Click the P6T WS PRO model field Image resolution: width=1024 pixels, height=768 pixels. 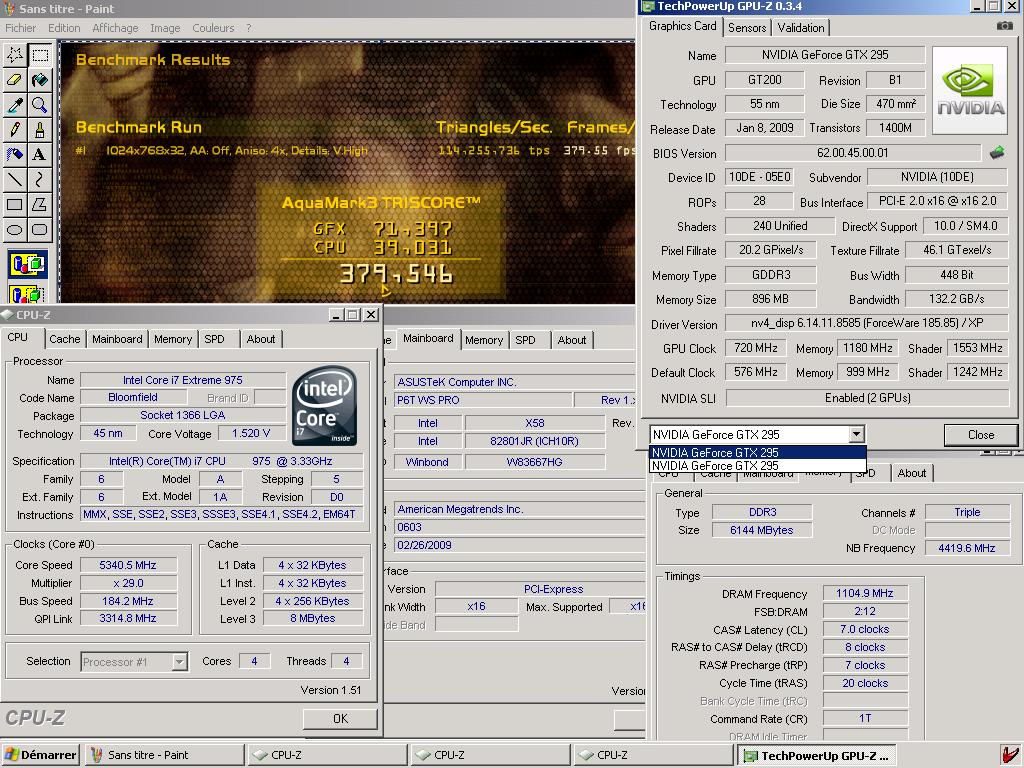click(x=482, y=400)
